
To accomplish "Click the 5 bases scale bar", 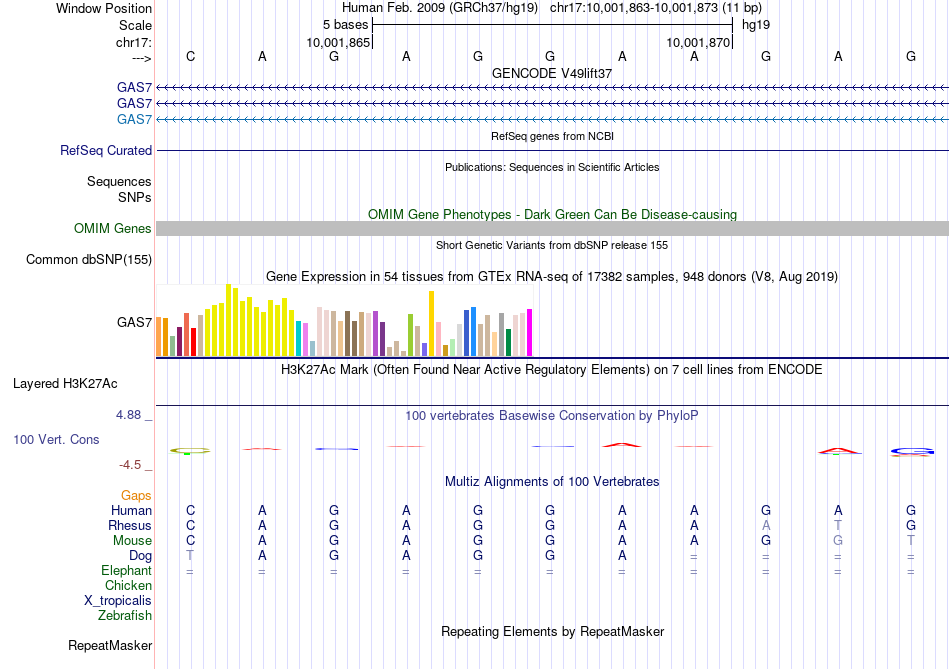I will coord(552,25).
